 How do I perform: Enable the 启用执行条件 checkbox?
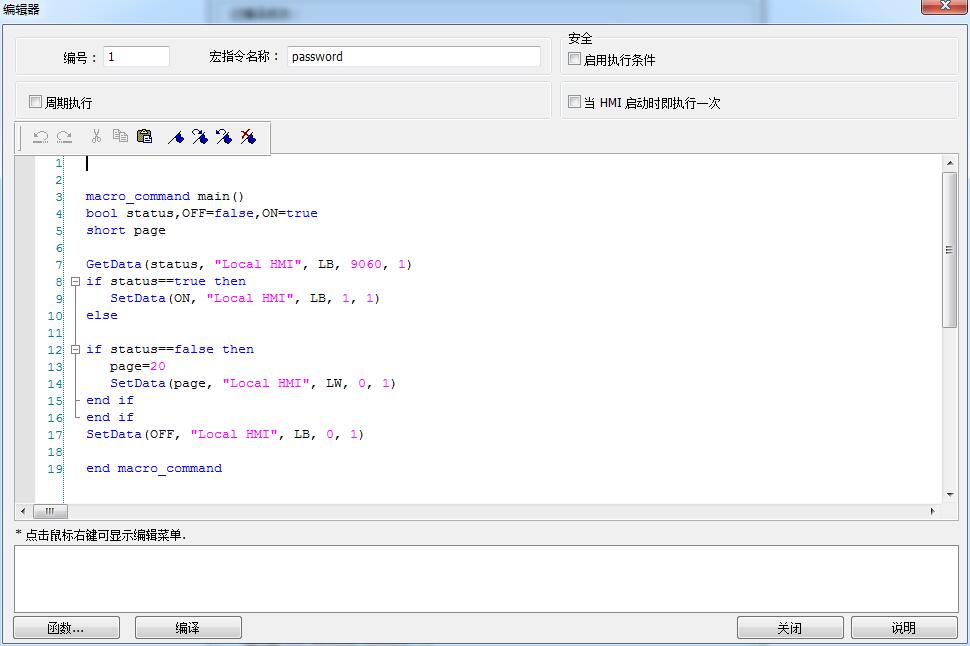tap(574, 59)
